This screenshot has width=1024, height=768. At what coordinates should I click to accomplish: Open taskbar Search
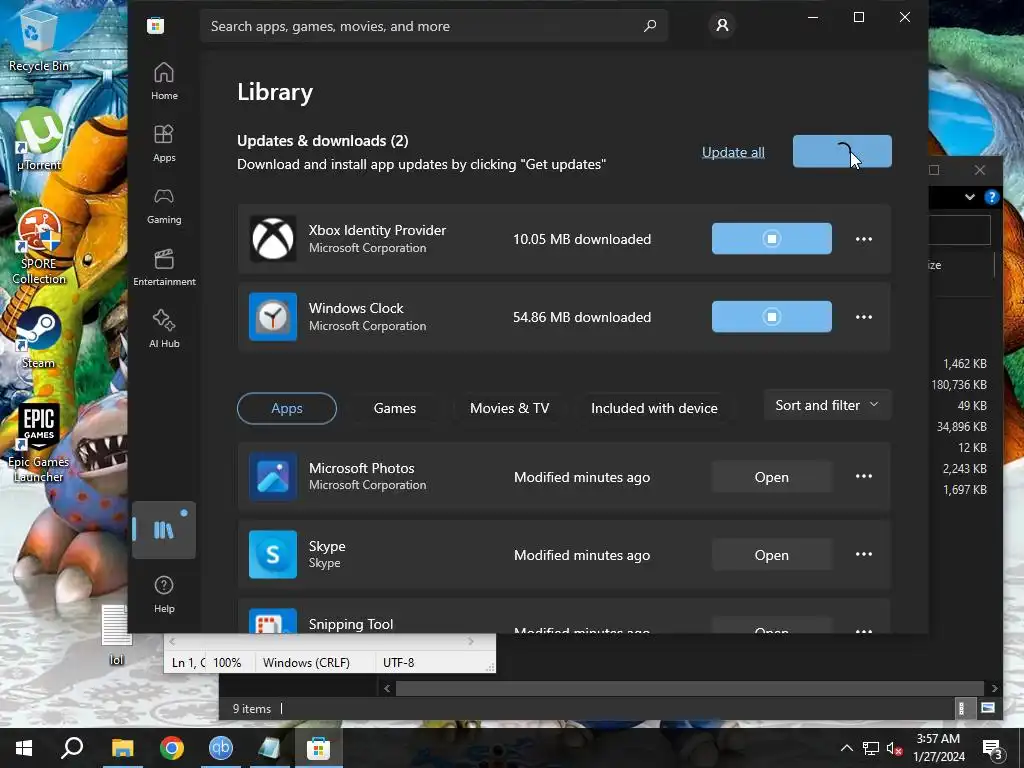tap(72, 748)
